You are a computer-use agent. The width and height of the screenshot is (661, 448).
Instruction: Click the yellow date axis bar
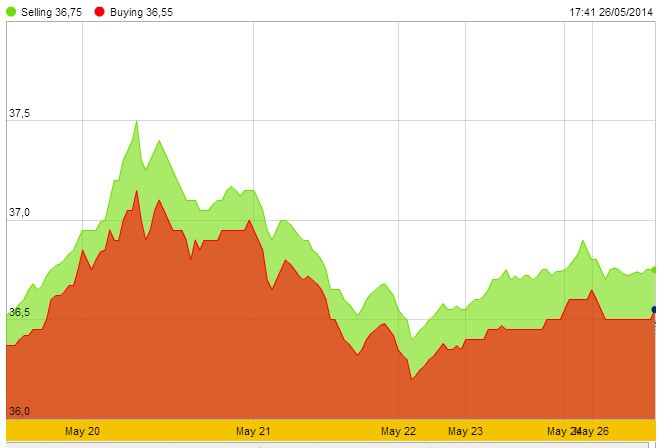tap(330, 431)
